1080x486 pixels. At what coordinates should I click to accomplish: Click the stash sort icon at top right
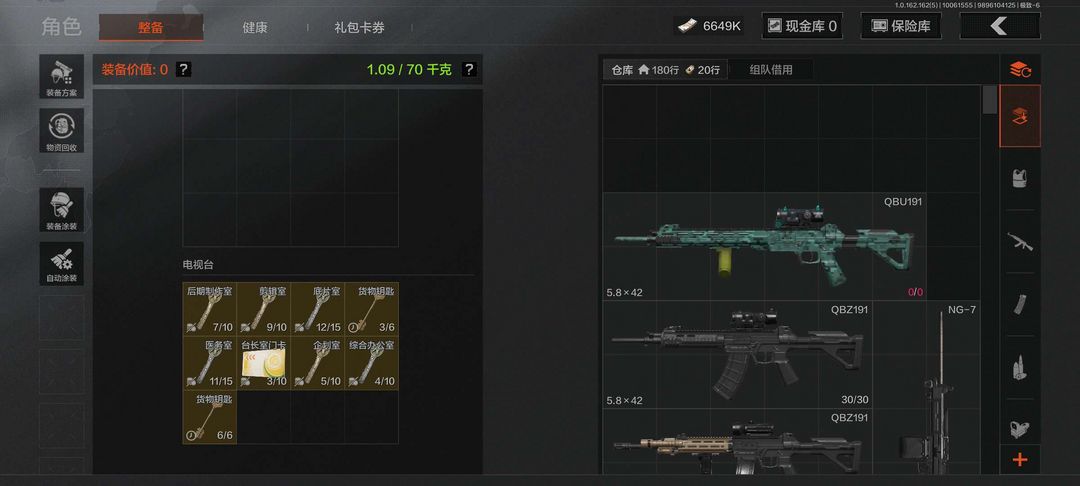click(x=1020, y=69)
